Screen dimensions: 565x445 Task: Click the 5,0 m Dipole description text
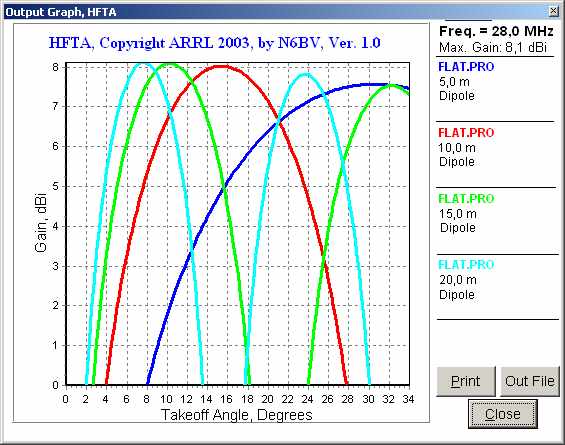[x=457, y=89]
